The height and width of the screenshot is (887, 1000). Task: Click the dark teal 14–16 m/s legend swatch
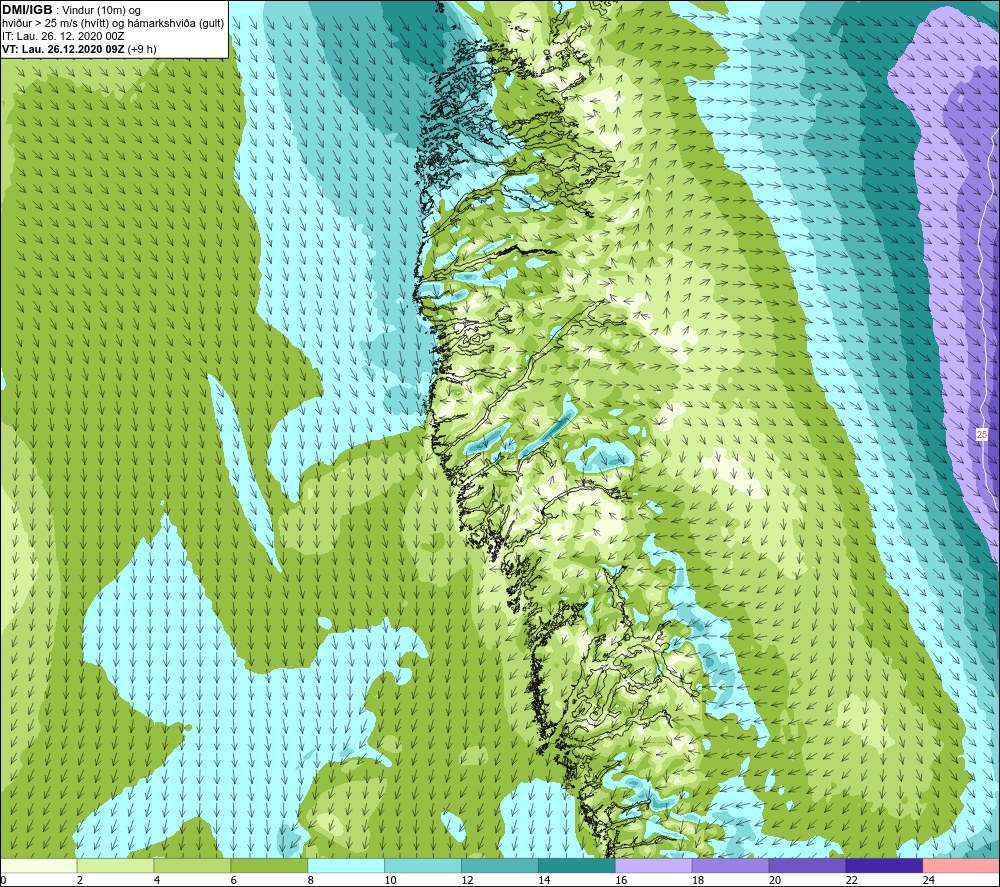[x=577, y=866]
